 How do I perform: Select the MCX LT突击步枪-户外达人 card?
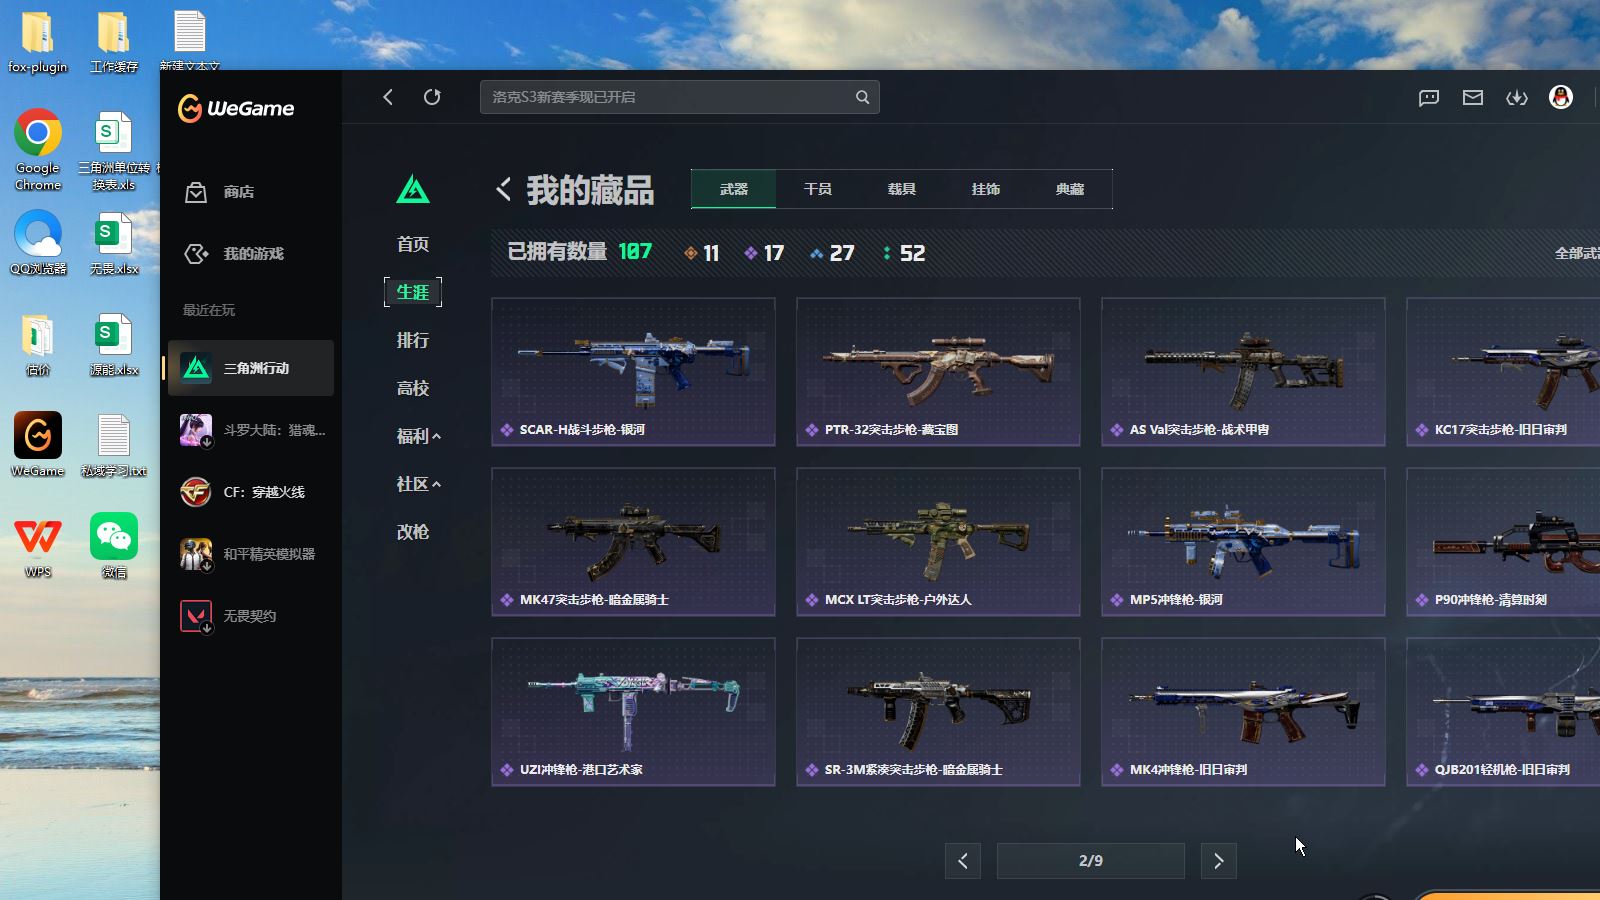coord(938,542)
